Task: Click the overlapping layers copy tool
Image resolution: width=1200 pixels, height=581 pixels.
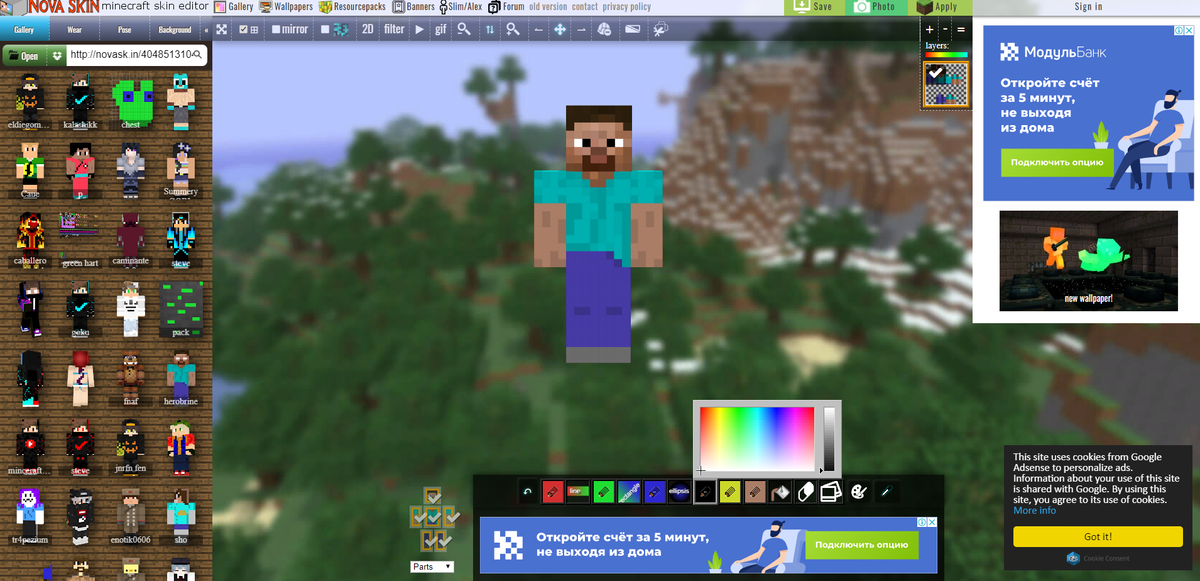Action: coord(831,491)
